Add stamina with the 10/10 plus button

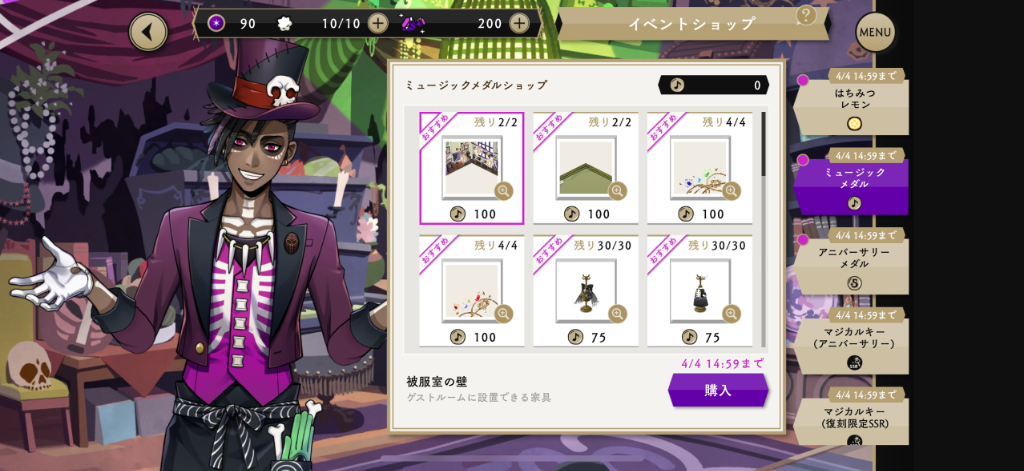377,24
